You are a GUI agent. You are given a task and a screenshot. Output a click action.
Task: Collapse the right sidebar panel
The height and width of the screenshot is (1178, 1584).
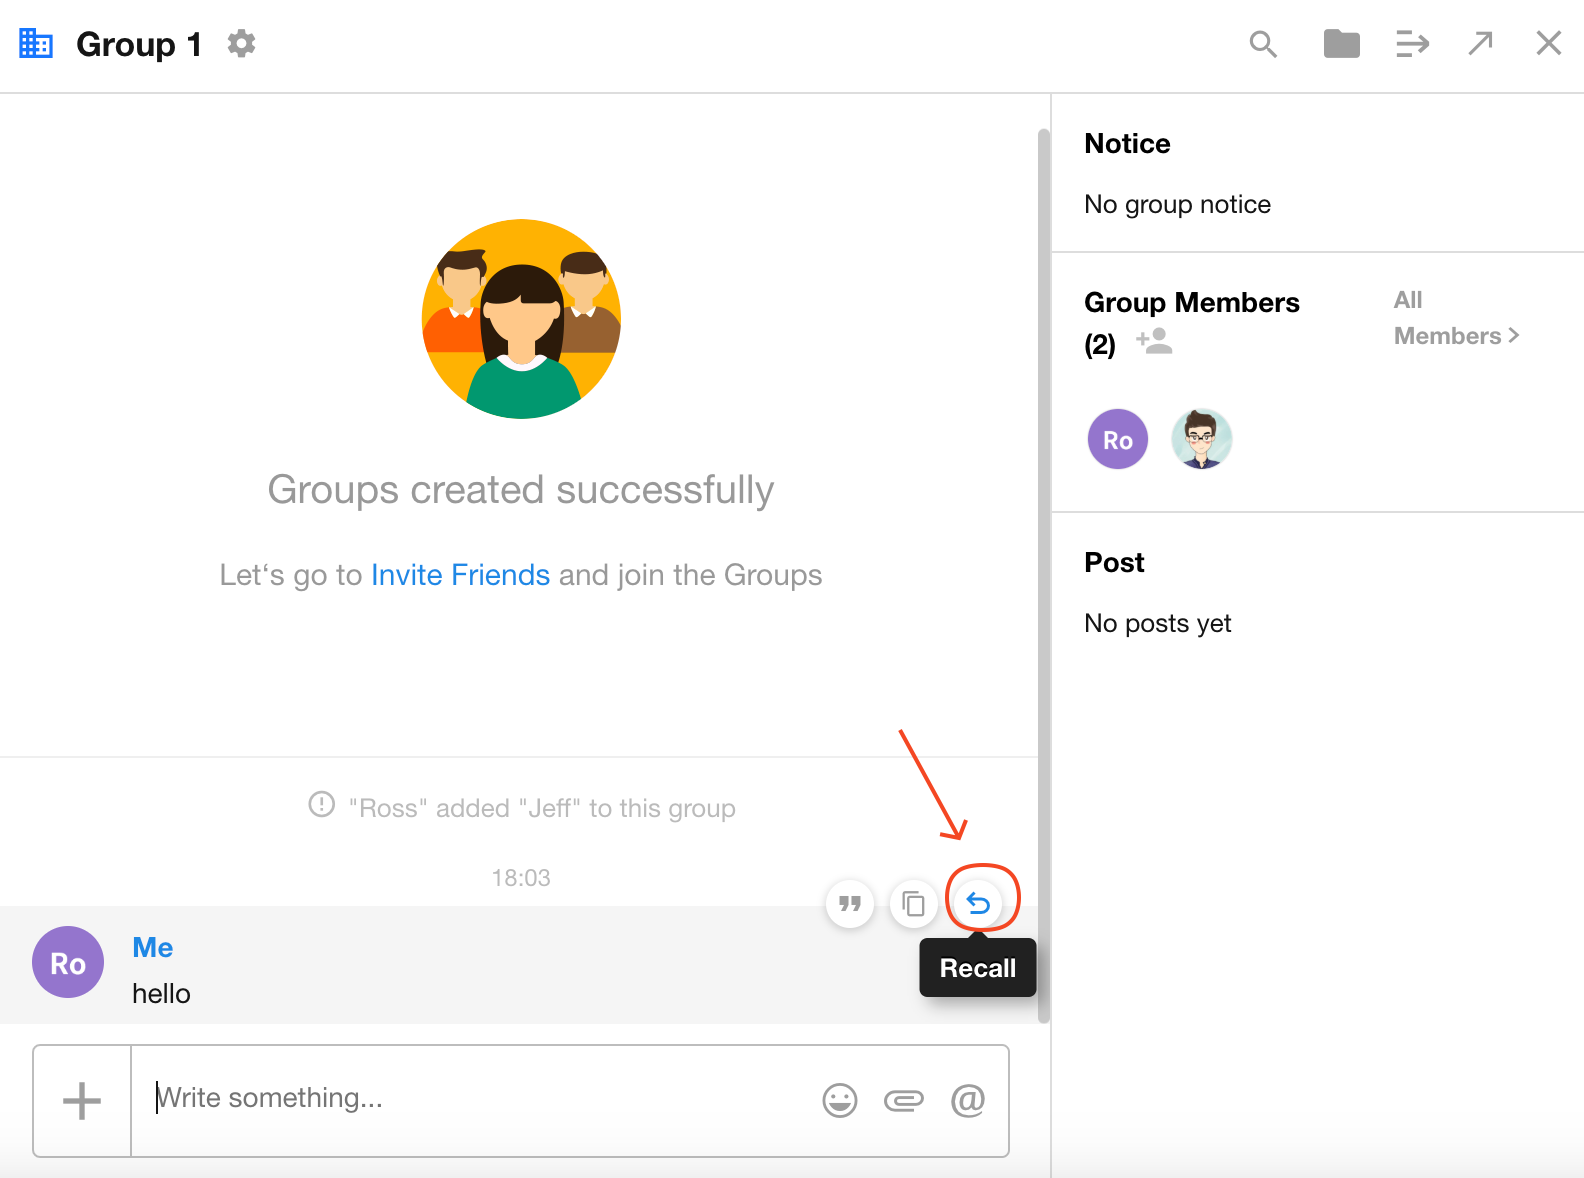point(1412,44)
